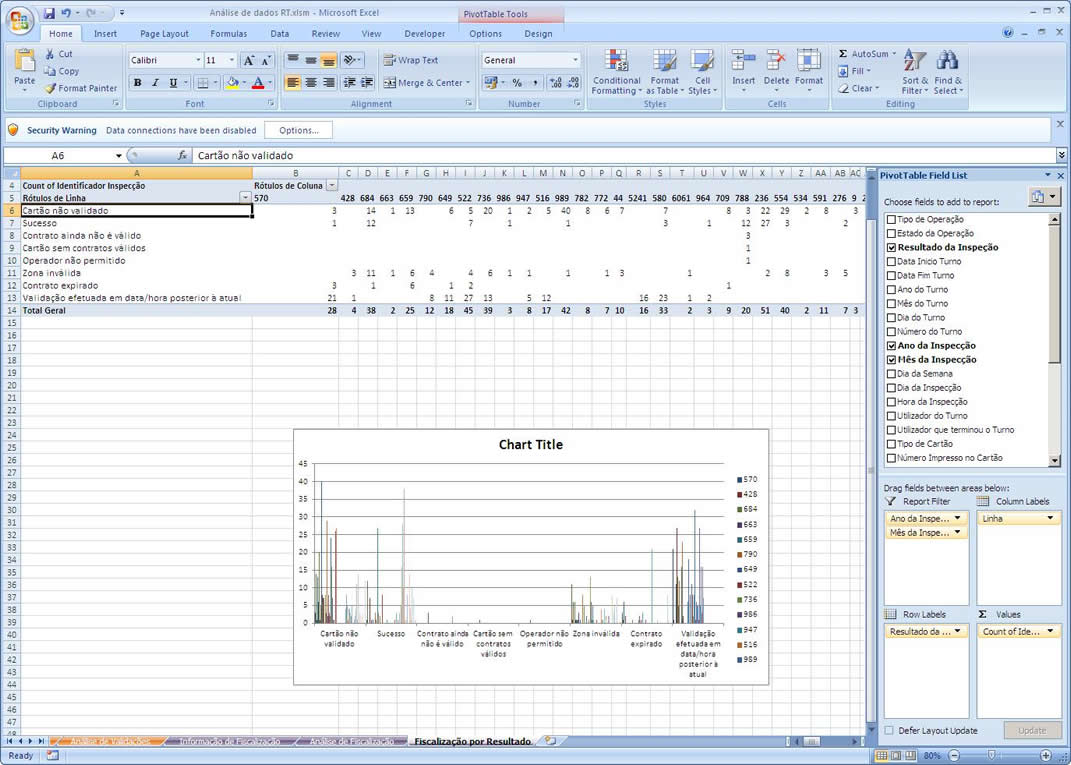Click the Sort & Filter icon
Screen dimensions: 1071x765
point(915,62)
